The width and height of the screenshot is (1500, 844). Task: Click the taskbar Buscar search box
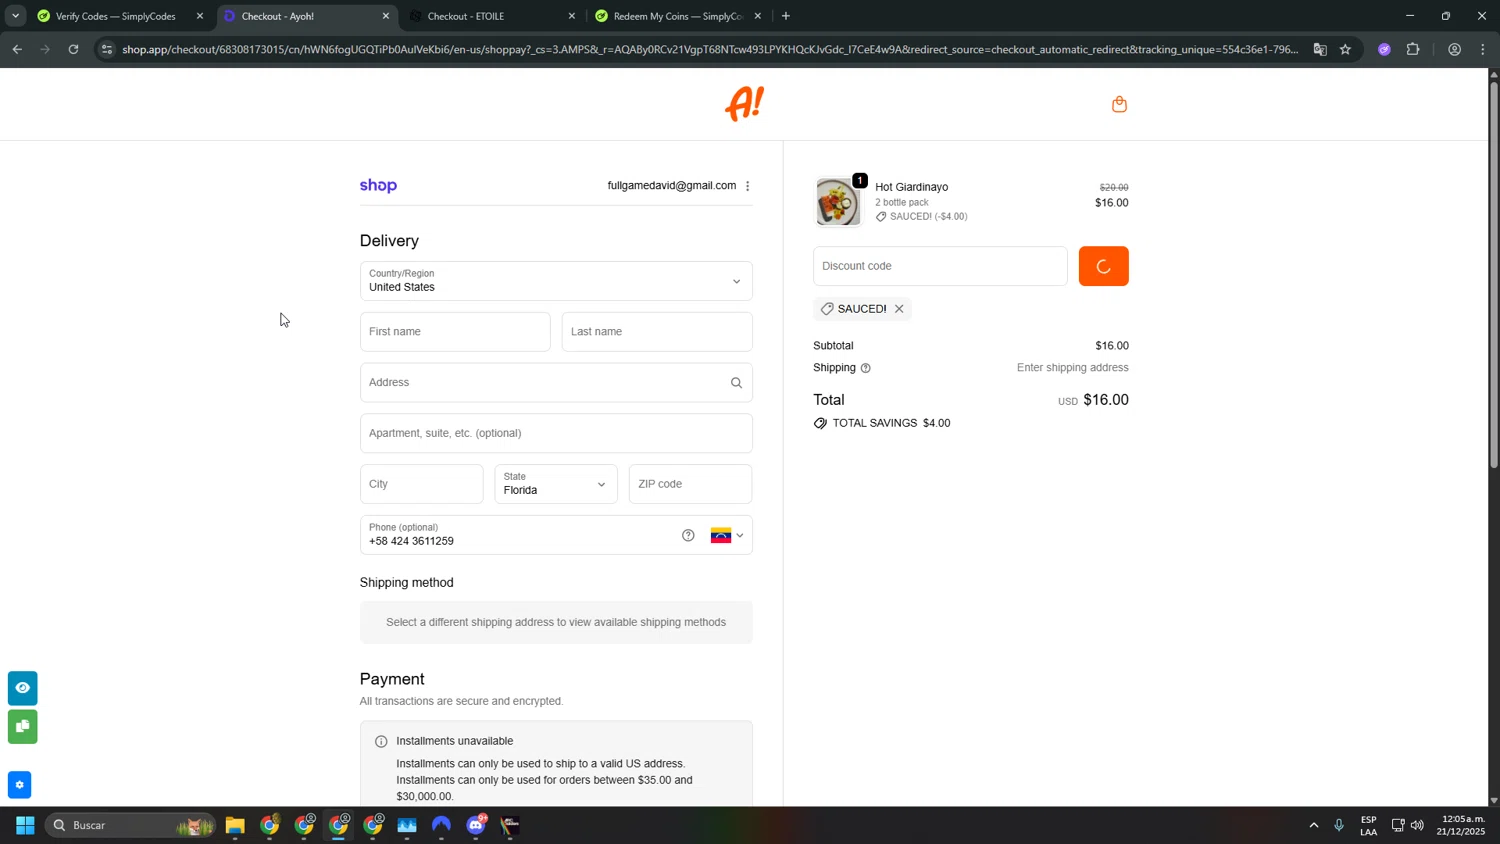click(130, 825)
